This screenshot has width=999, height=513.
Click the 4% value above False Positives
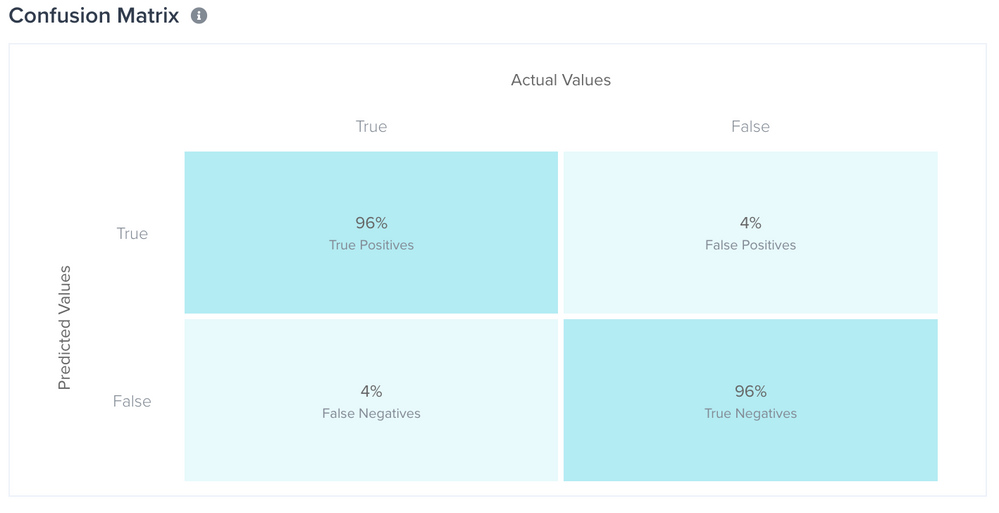tap(750, 223)
